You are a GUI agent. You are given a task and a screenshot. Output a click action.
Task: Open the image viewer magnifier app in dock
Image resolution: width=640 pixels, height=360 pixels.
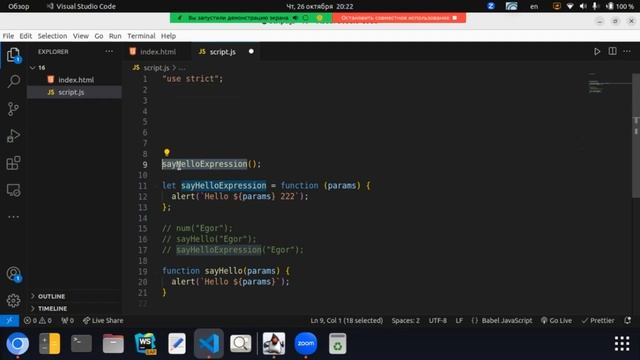(x=241, y=344)
